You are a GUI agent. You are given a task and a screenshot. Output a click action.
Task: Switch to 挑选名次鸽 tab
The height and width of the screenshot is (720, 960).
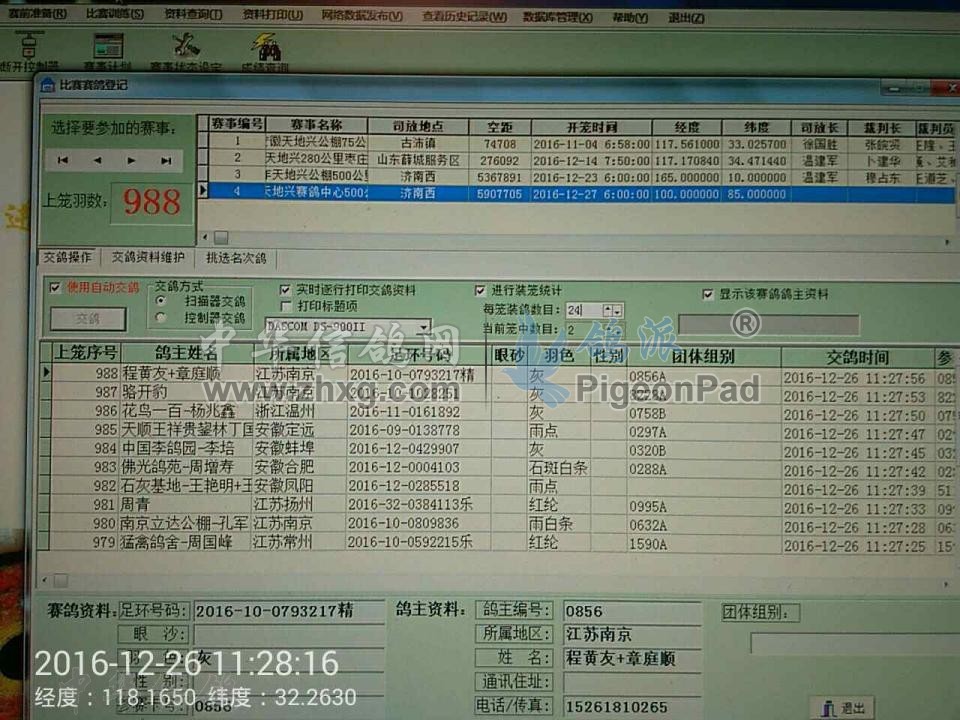[236, 258]
